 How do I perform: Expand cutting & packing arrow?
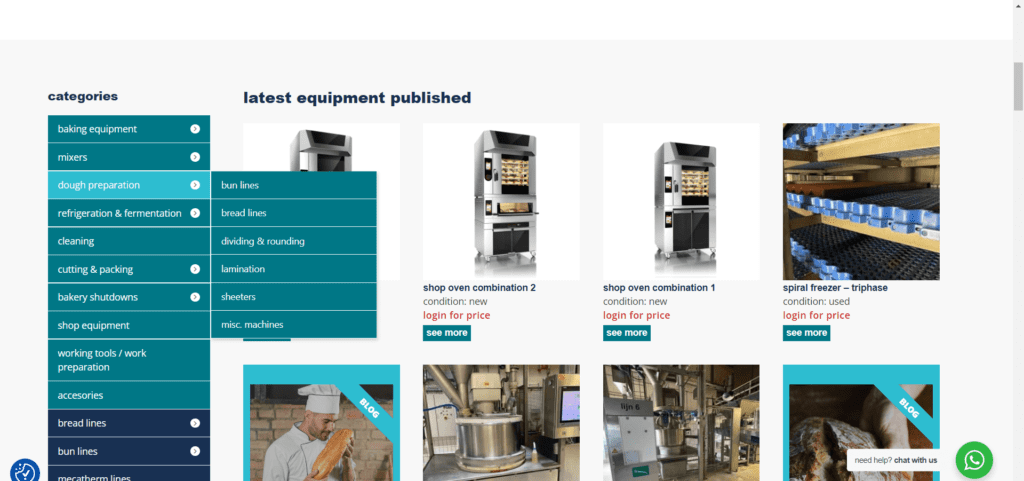click(195, 269)
